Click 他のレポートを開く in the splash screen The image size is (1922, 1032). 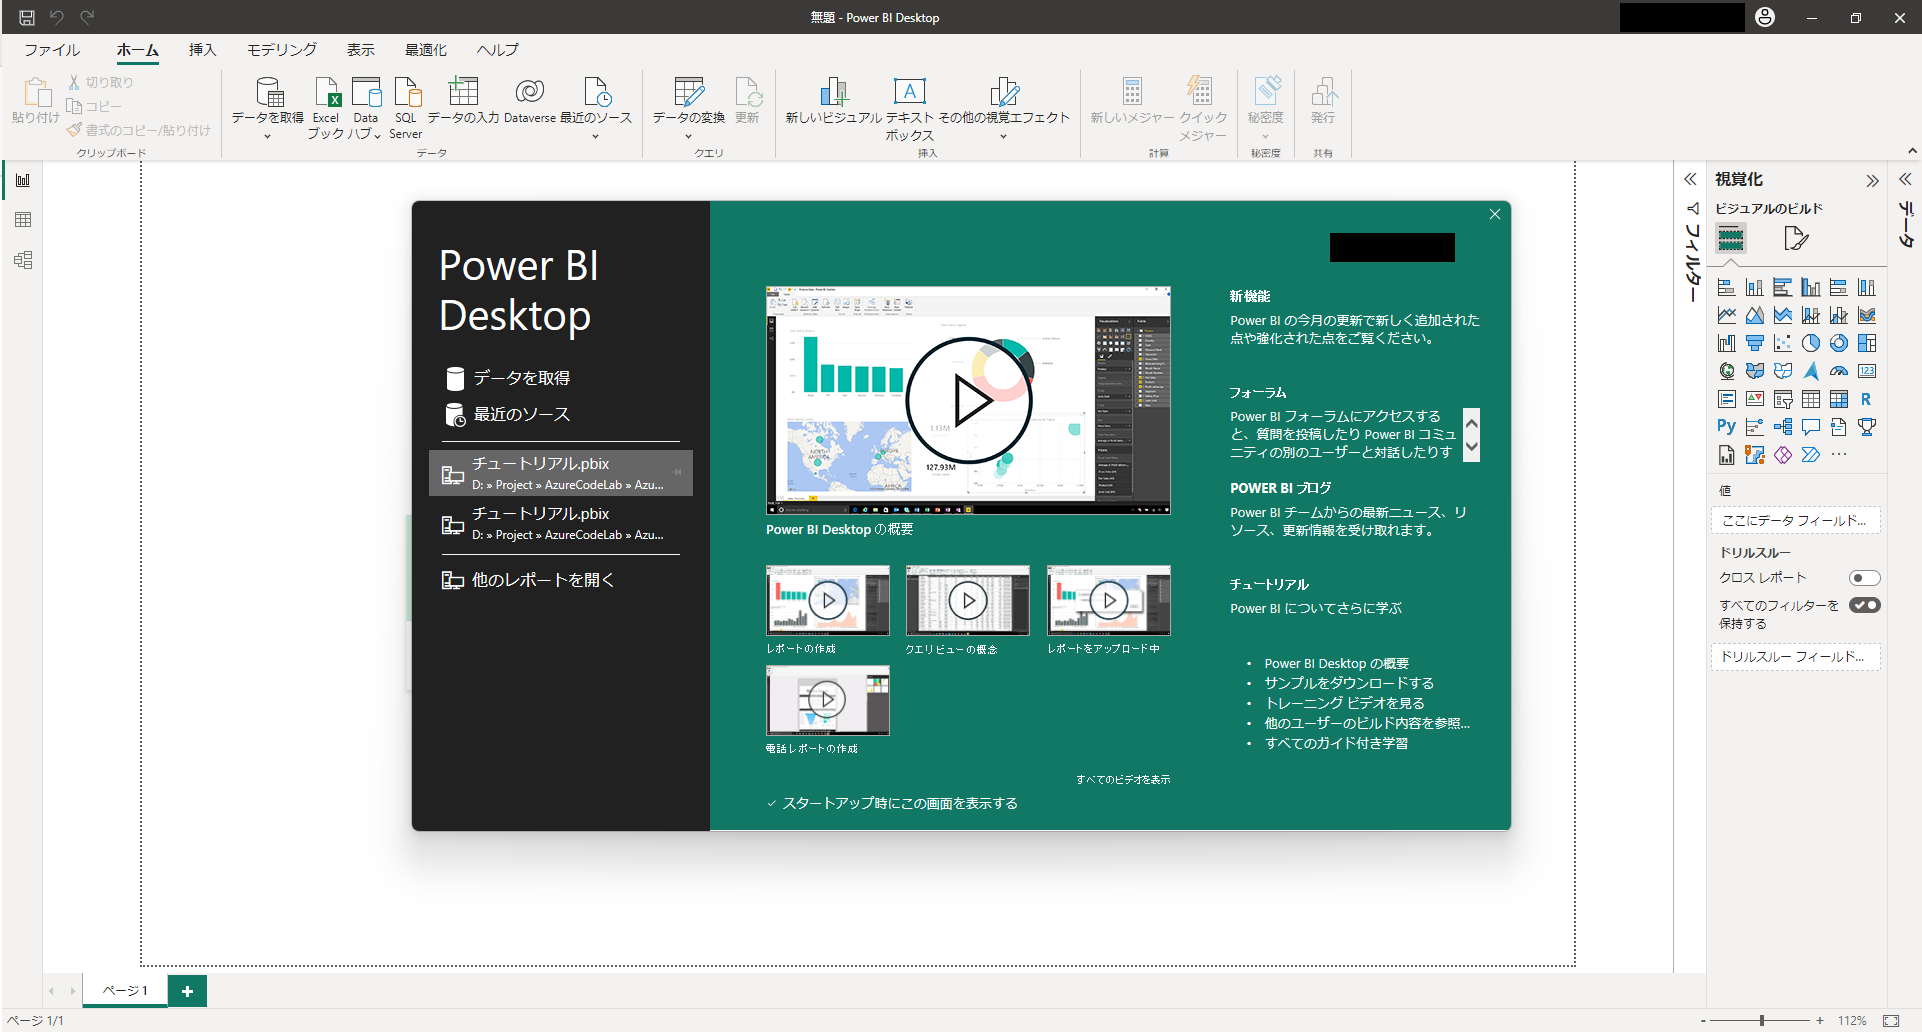[543, 580]
